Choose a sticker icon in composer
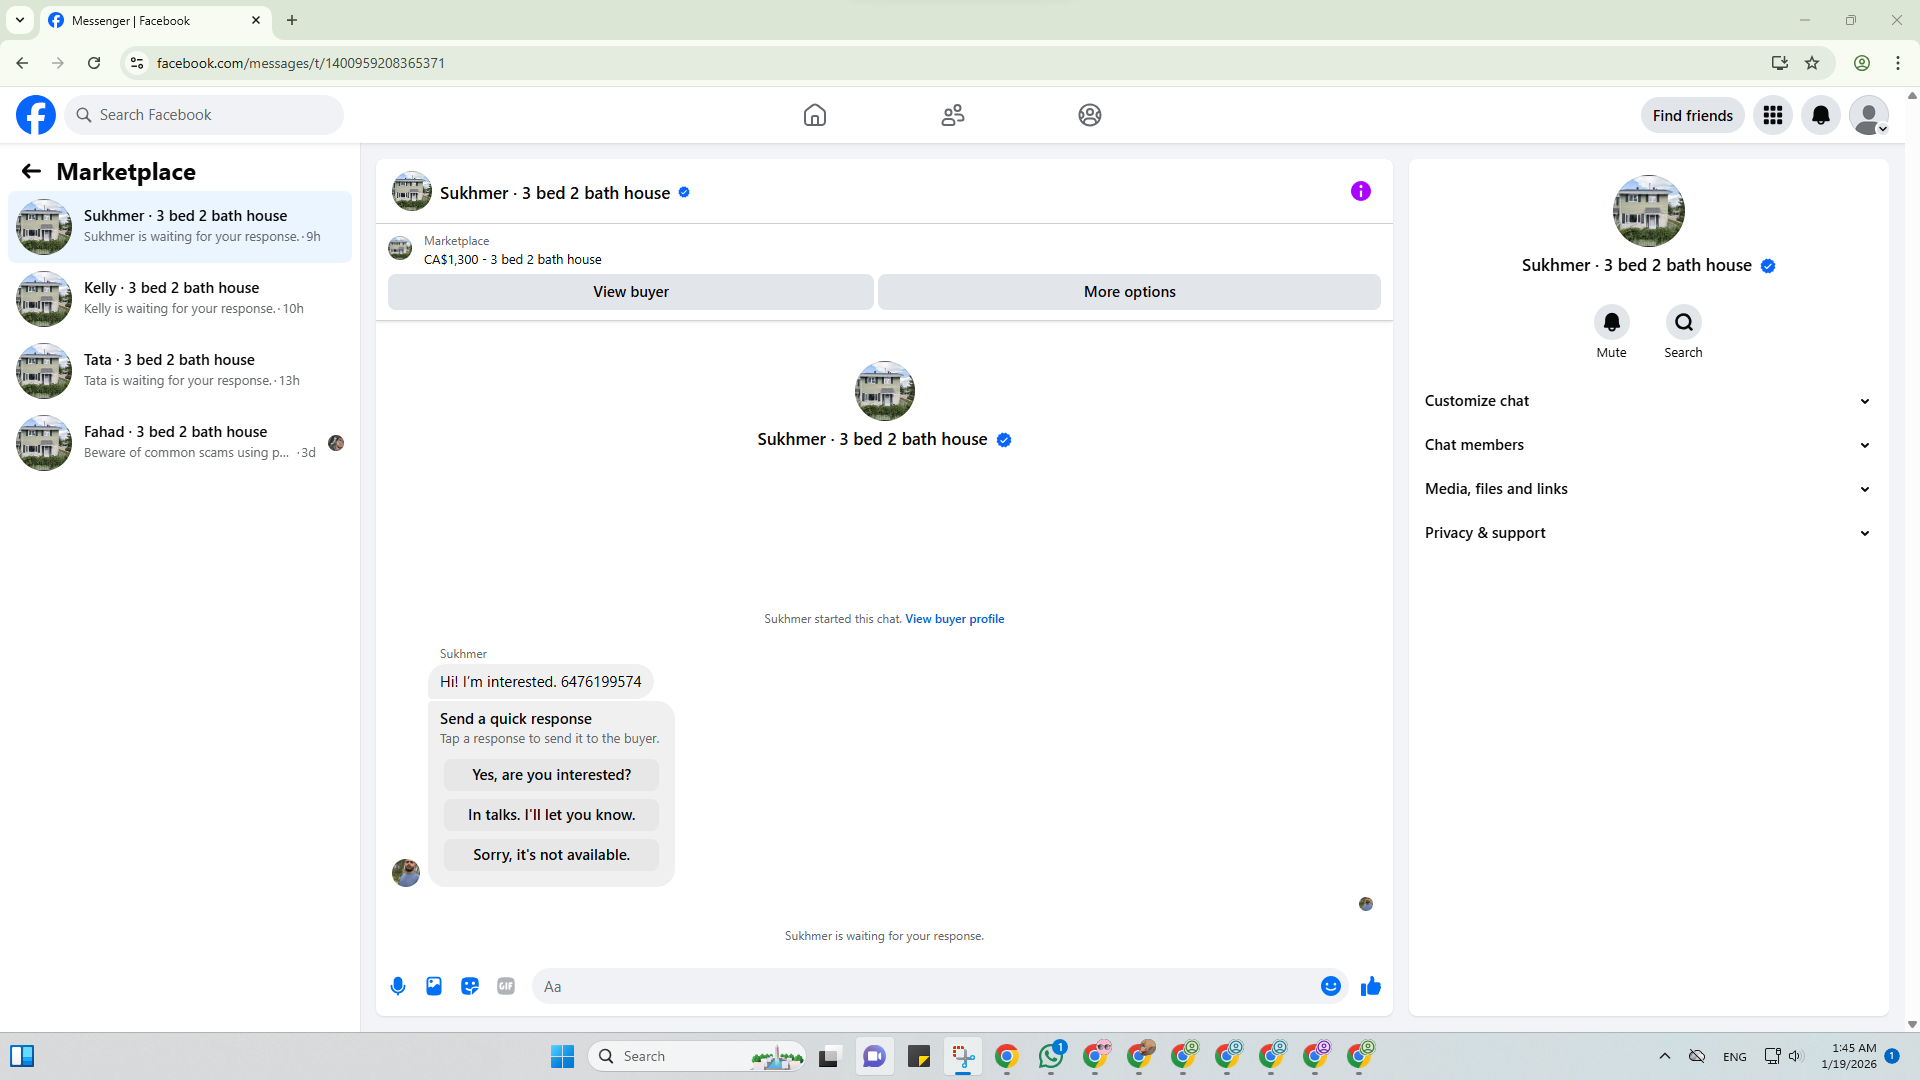This screenshot has height=1080, width=1920. (470, 986)
